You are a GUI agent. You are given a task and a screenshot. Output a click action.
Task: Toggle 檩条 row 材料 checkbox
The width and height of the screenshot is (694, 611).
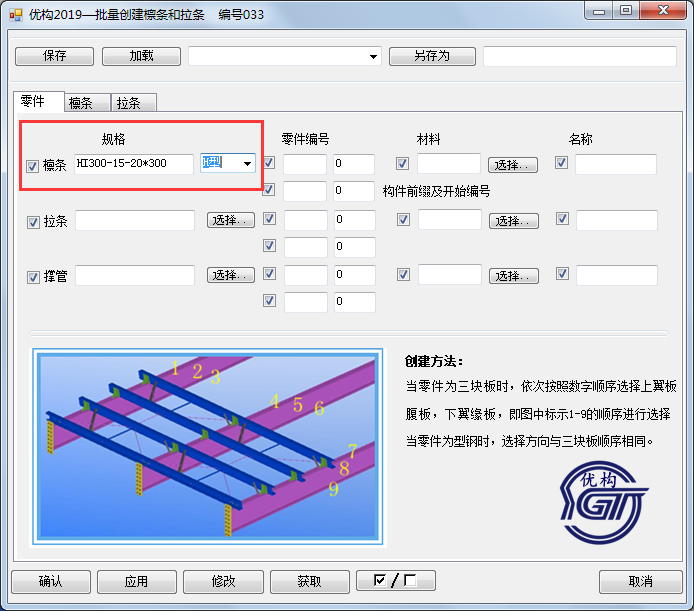[402, 164]
